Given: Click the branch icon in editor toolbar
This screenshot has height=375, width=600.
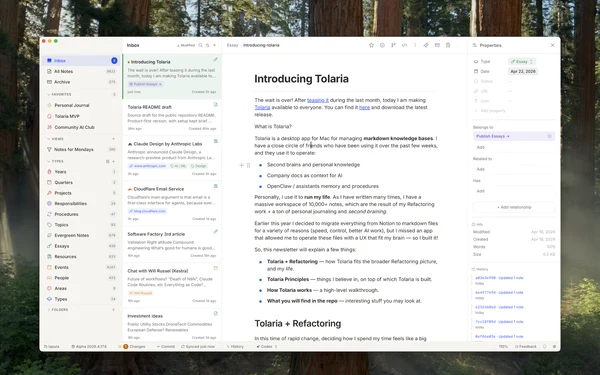Looking at the screenshot, I should [393, 45].
